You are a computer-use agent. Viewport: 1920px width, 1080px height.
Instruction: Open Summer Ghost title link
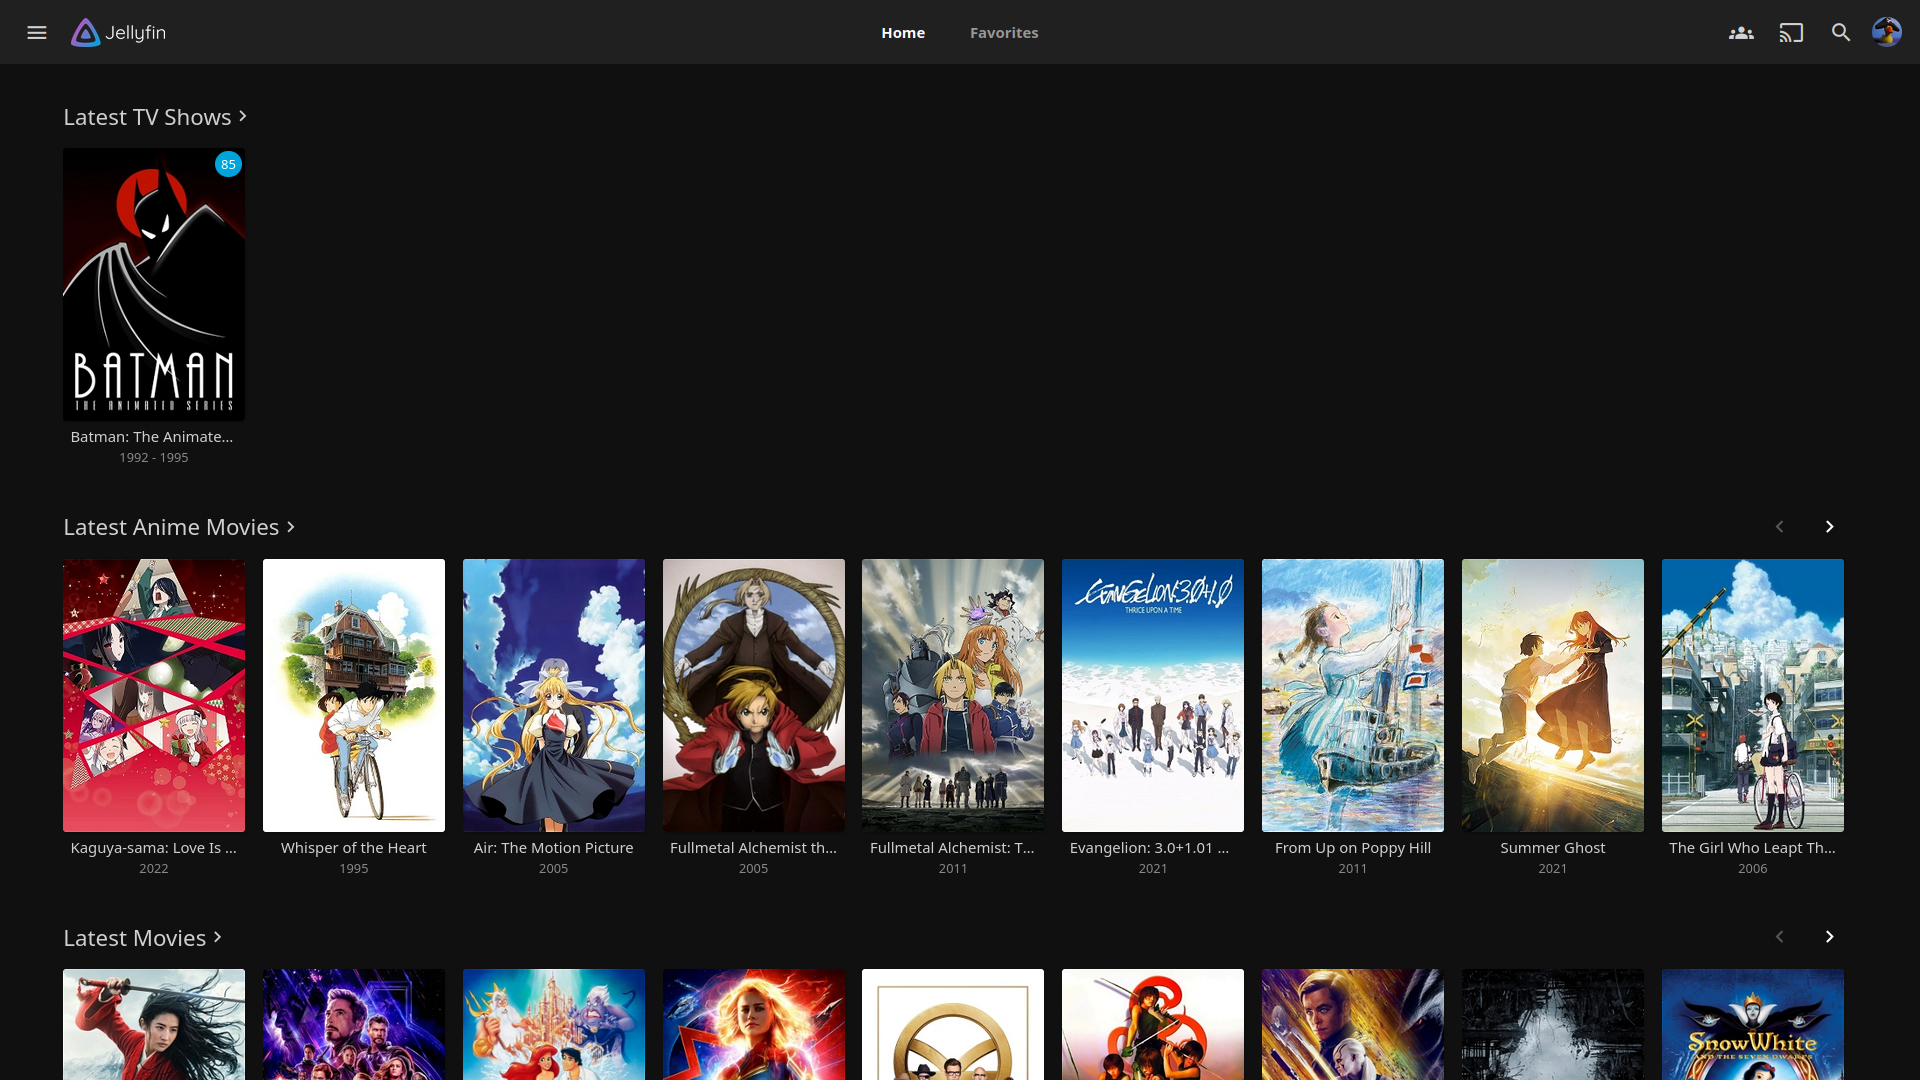[x=1552, y=848]
